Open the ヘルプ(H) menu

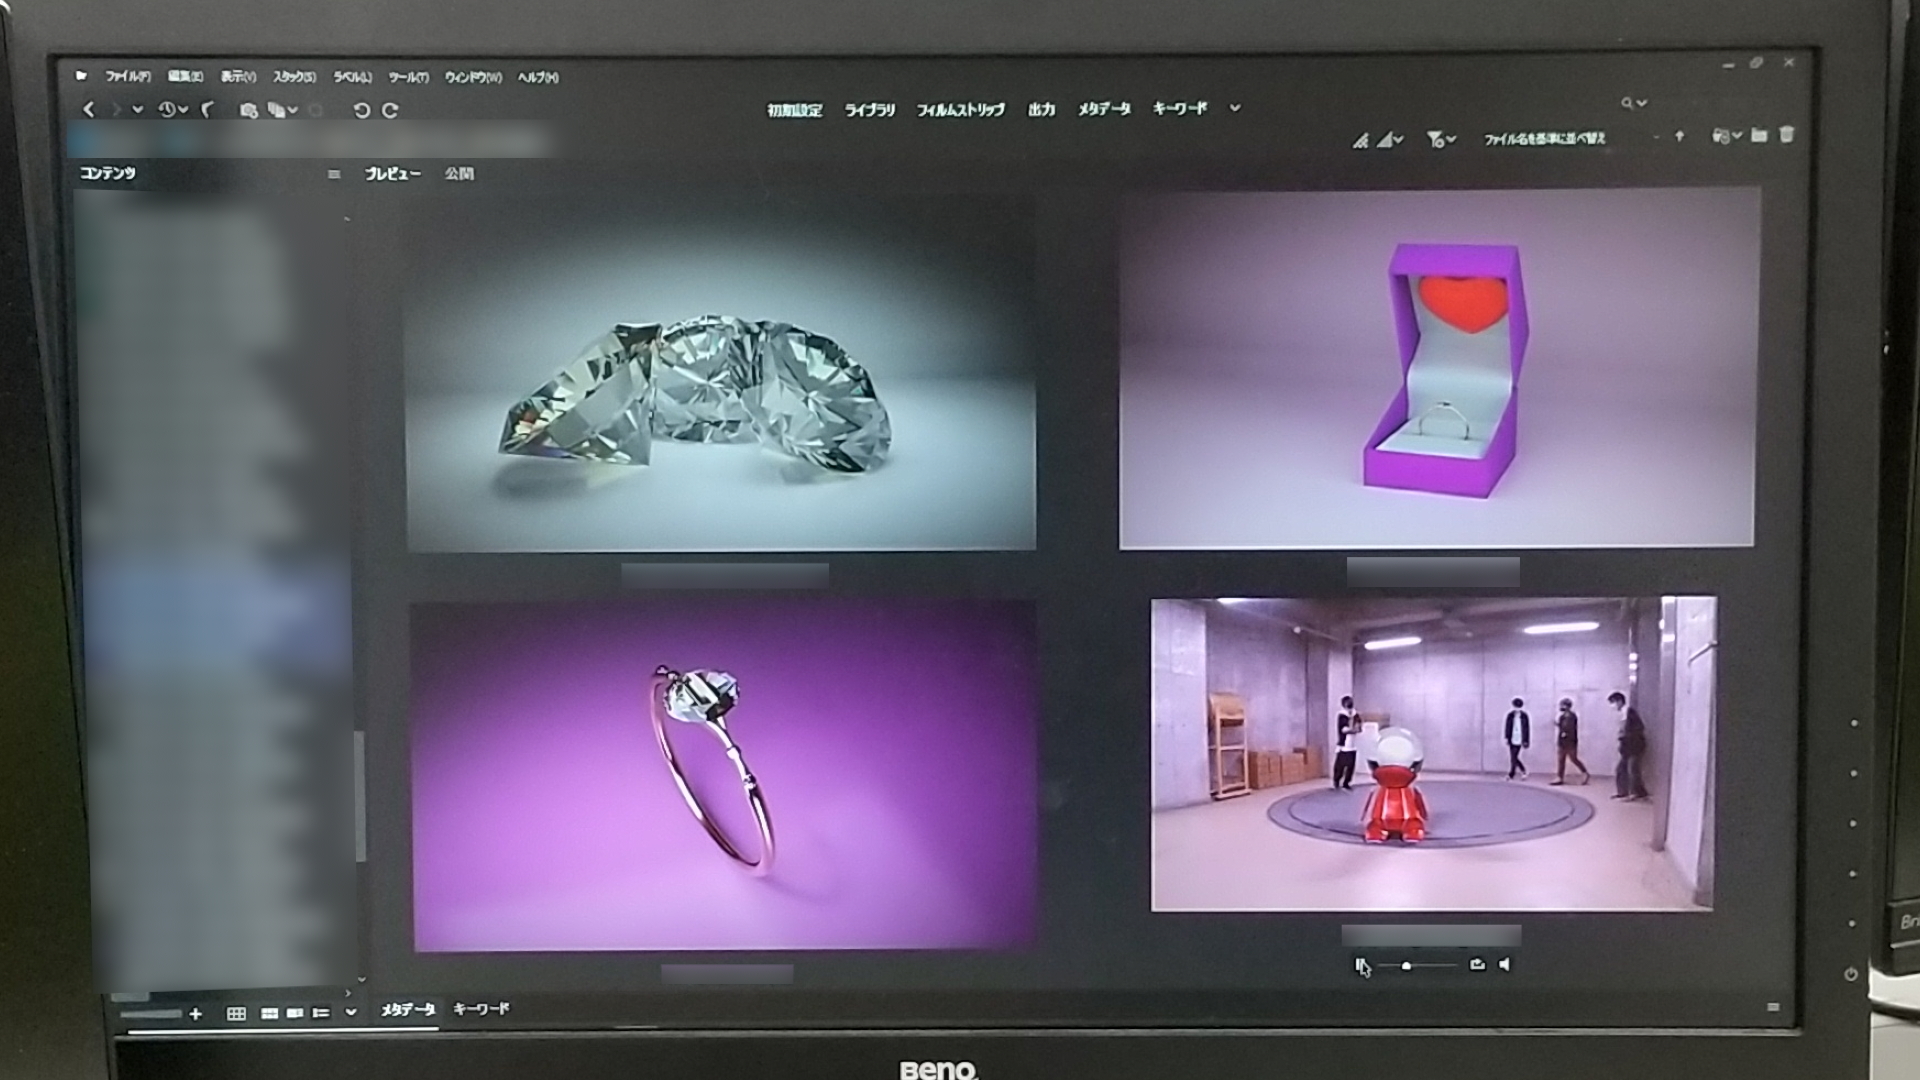tap(538, 77)
